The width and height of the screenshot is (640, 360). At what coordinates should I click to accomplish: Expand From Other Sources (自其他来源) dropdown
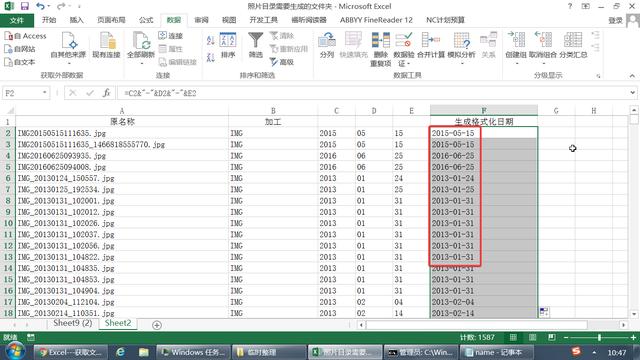69,63
